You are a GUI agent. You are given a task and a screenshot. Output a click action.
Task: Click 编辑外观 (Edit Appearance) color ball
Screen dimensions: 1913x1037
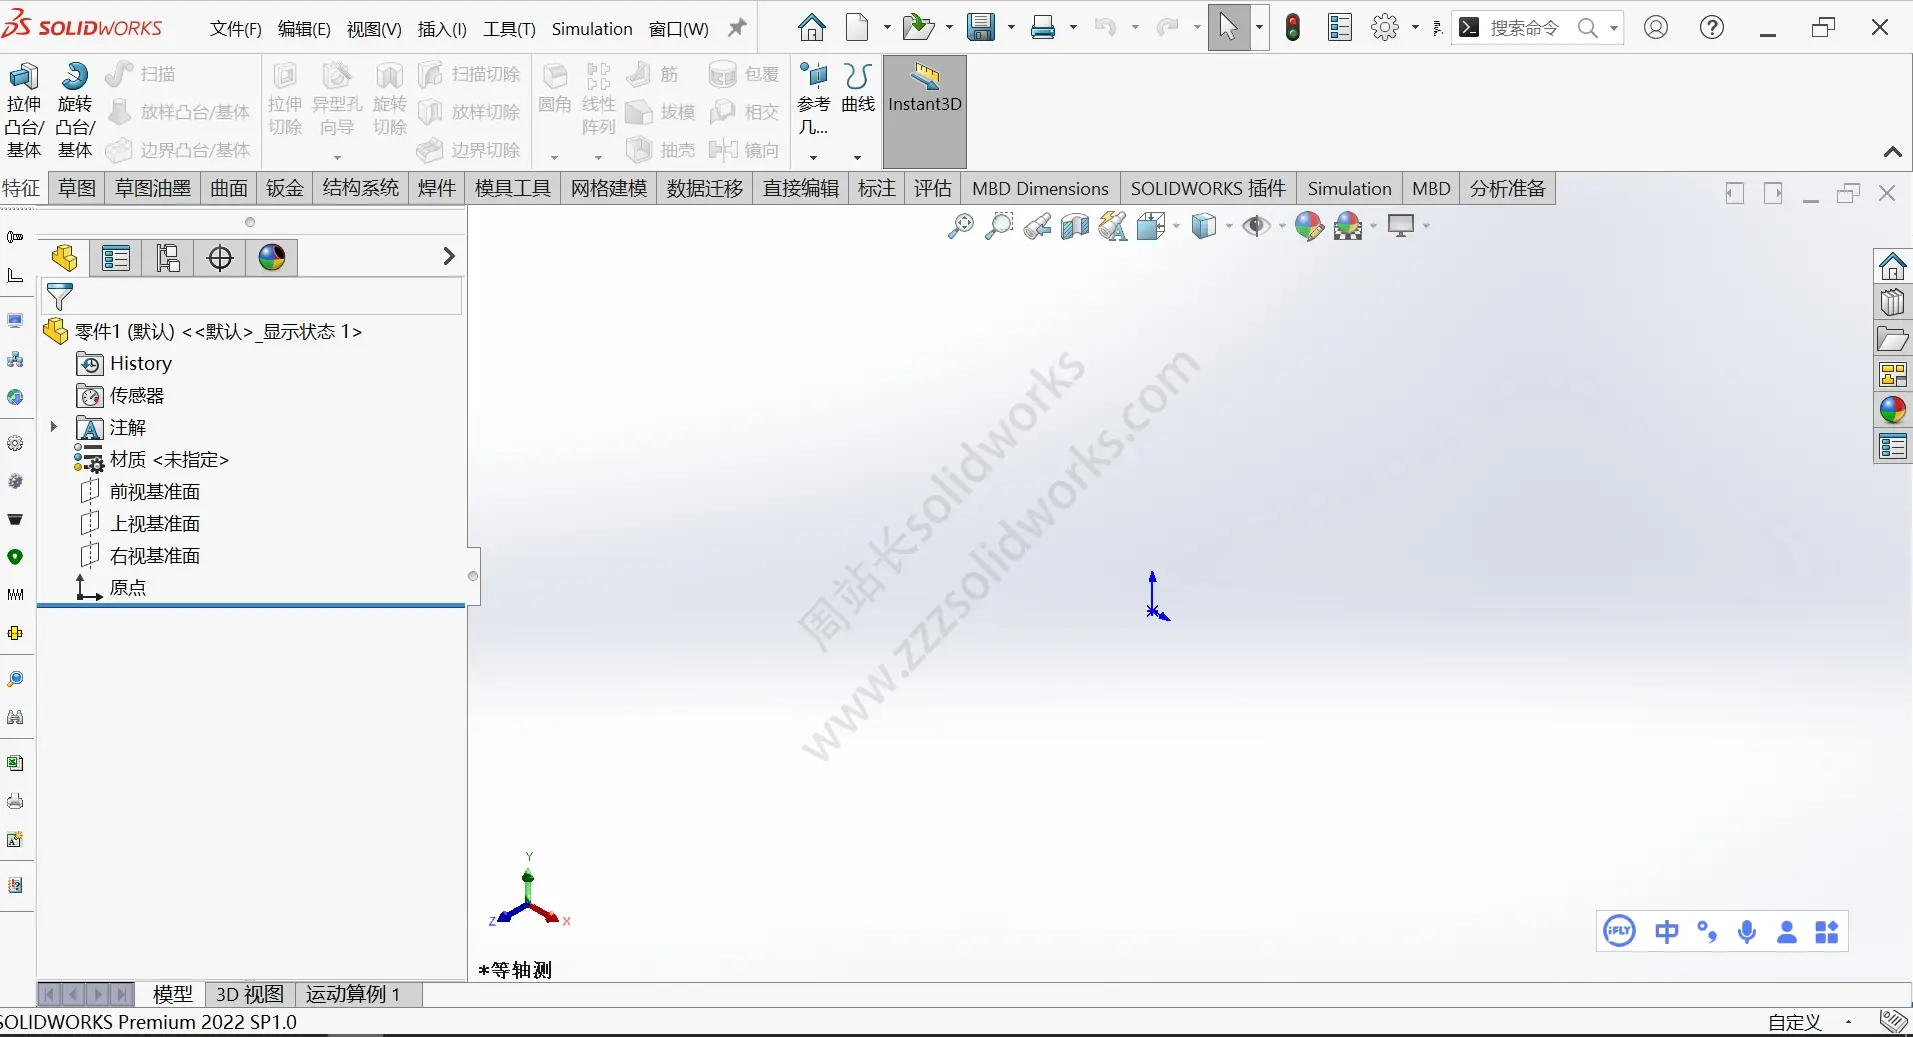coord(1310,226)
